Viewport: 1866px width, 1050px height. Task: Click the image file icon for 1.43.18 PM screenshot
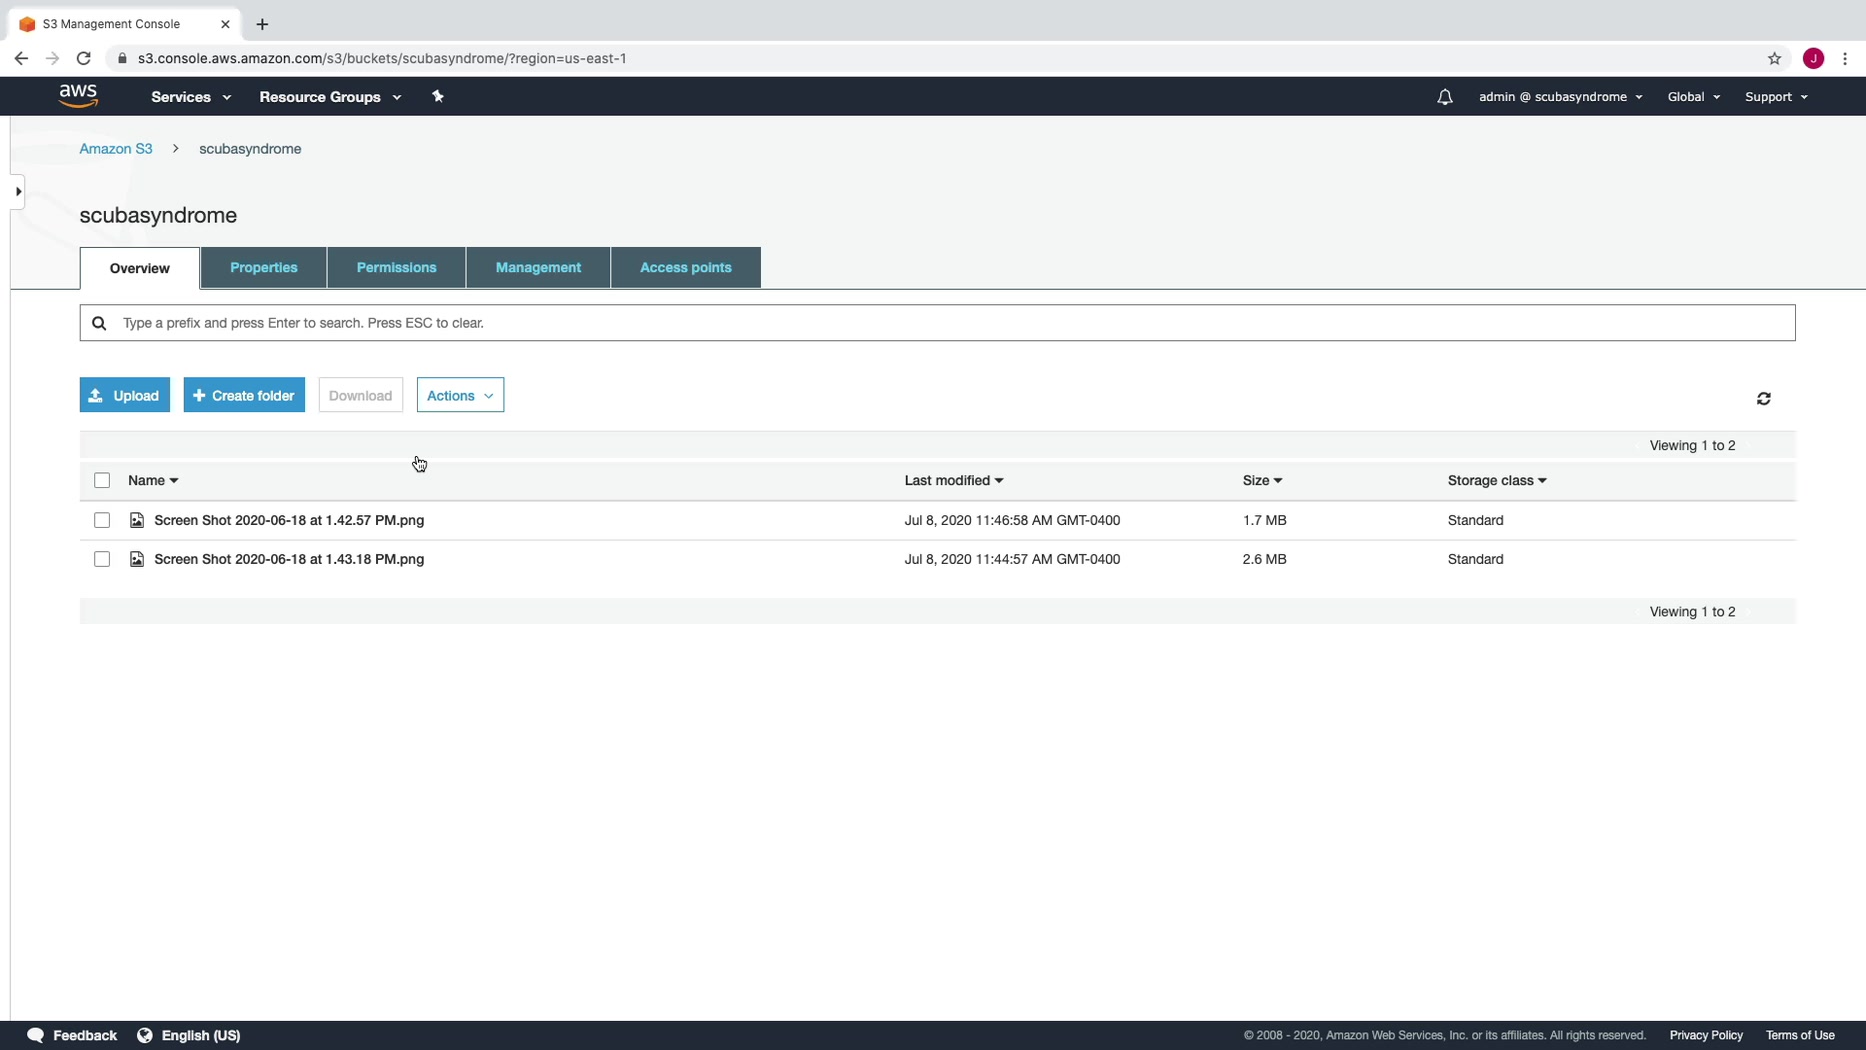137,559
